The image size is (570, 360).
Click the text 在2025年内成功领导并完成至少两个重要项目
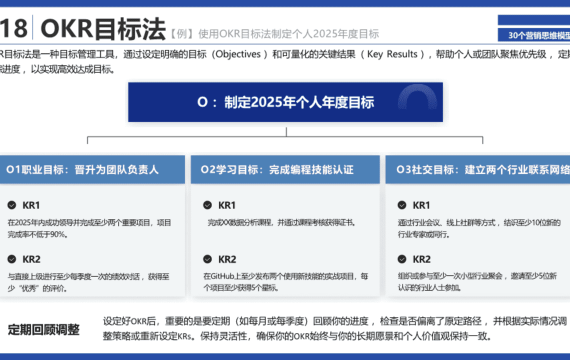pos(79,223)
